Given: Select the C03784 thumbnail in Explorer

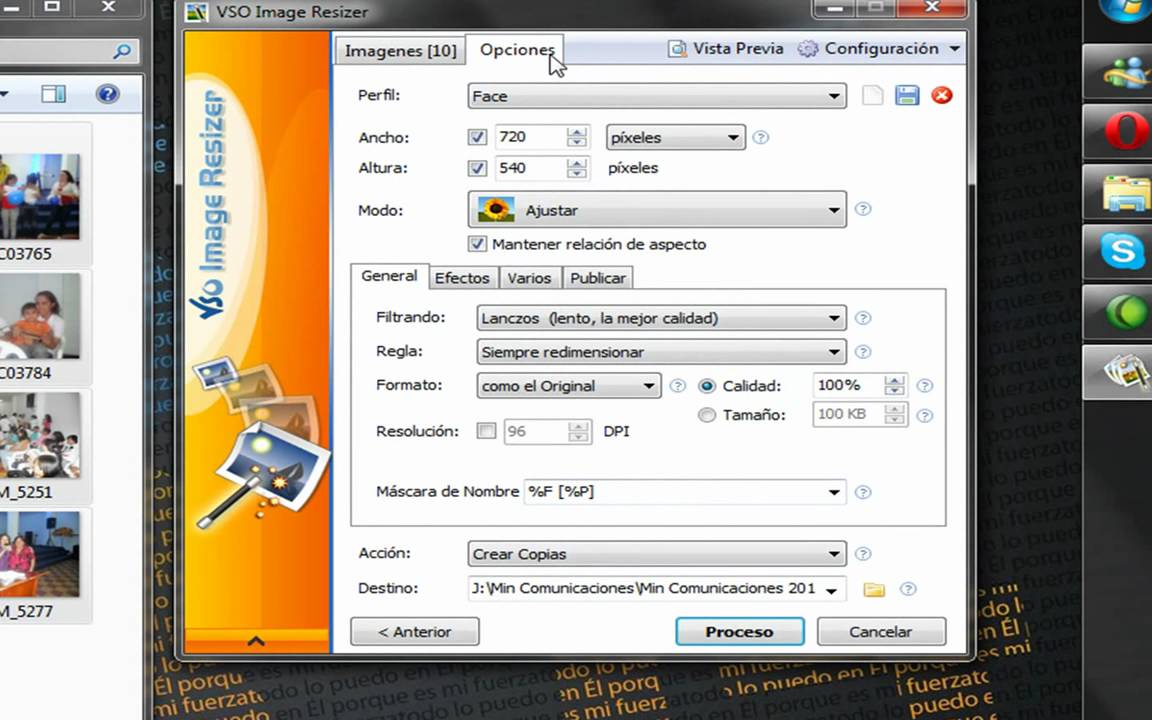Looking at the screenshot, I should pyautogui.click(x=40, y=316).
